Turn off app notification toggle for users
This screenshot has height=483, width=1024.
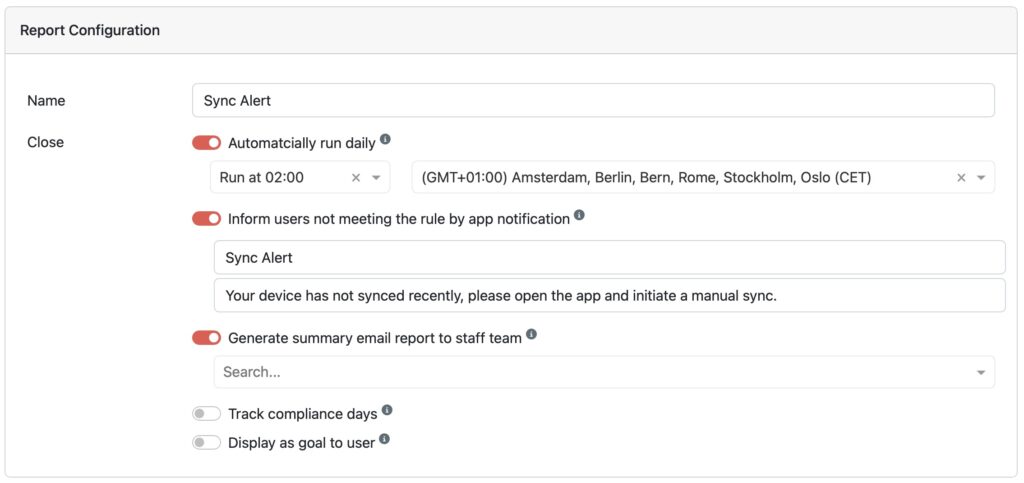coord(207,219)
